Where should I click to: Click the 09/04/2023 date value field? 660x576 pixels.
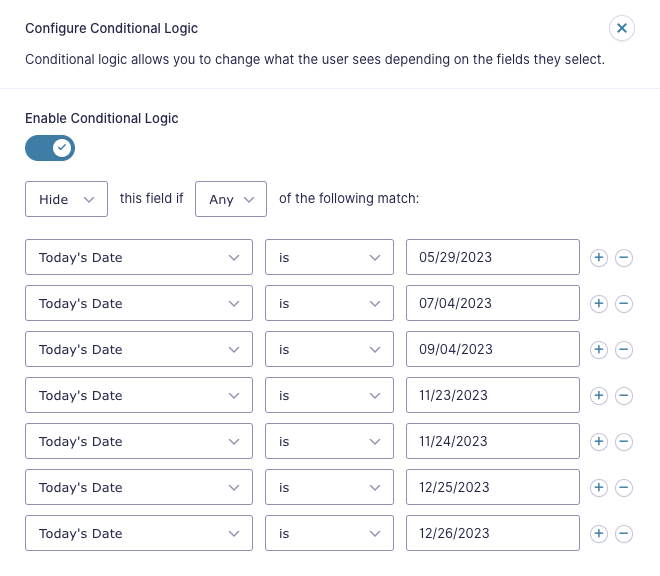(493, 349)
